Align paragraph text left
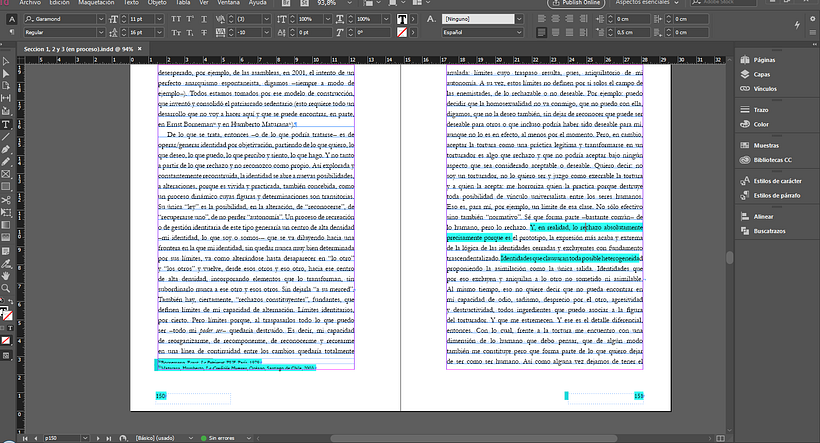 [541, 19]
